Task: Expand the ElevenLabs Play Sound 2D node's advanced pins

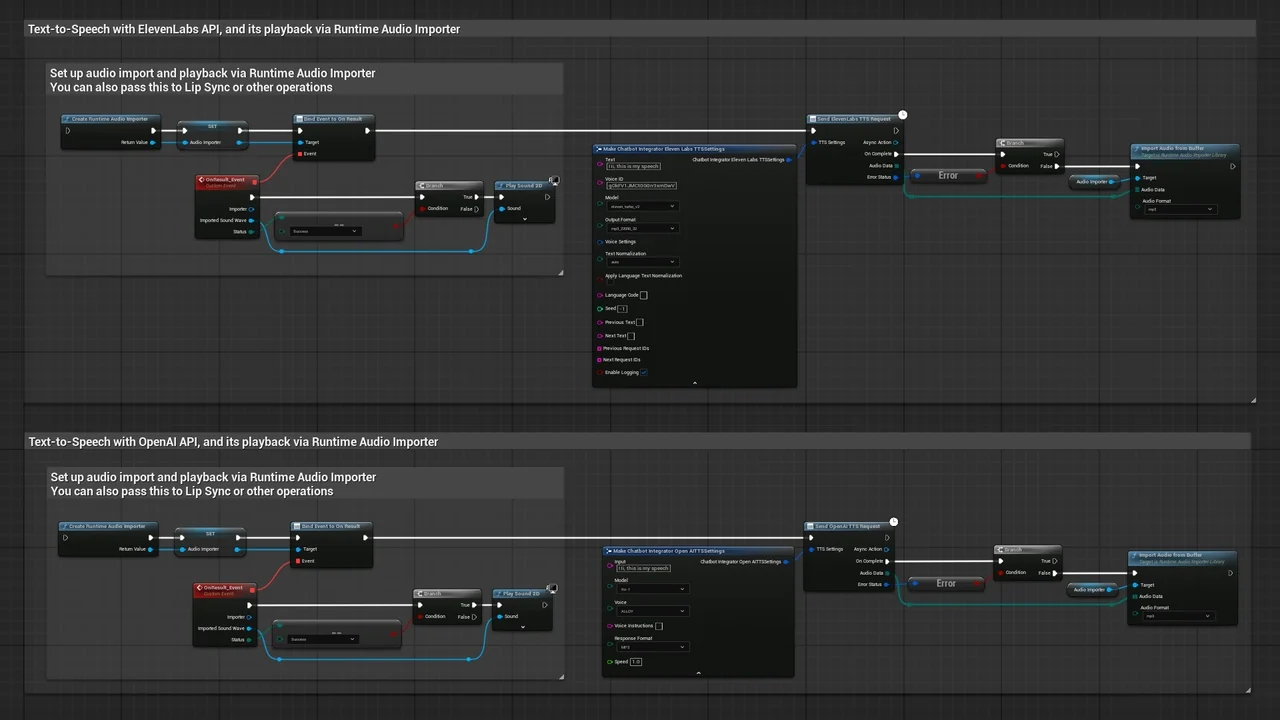Action: click(524, 220)
